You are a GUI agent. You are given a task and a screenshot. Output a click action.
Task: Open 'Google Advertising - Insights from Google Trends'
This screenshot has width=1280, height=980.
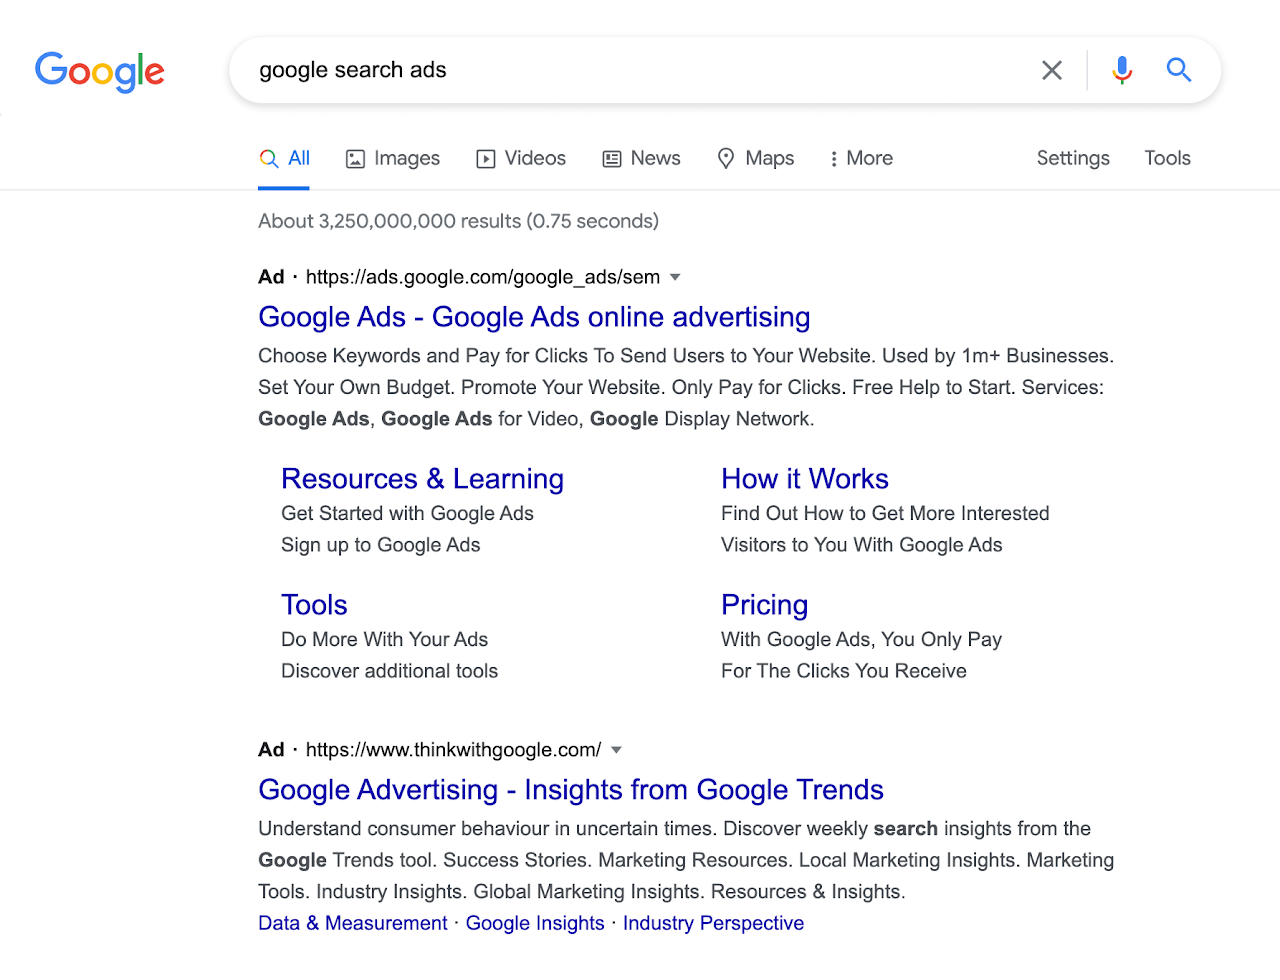571,790
